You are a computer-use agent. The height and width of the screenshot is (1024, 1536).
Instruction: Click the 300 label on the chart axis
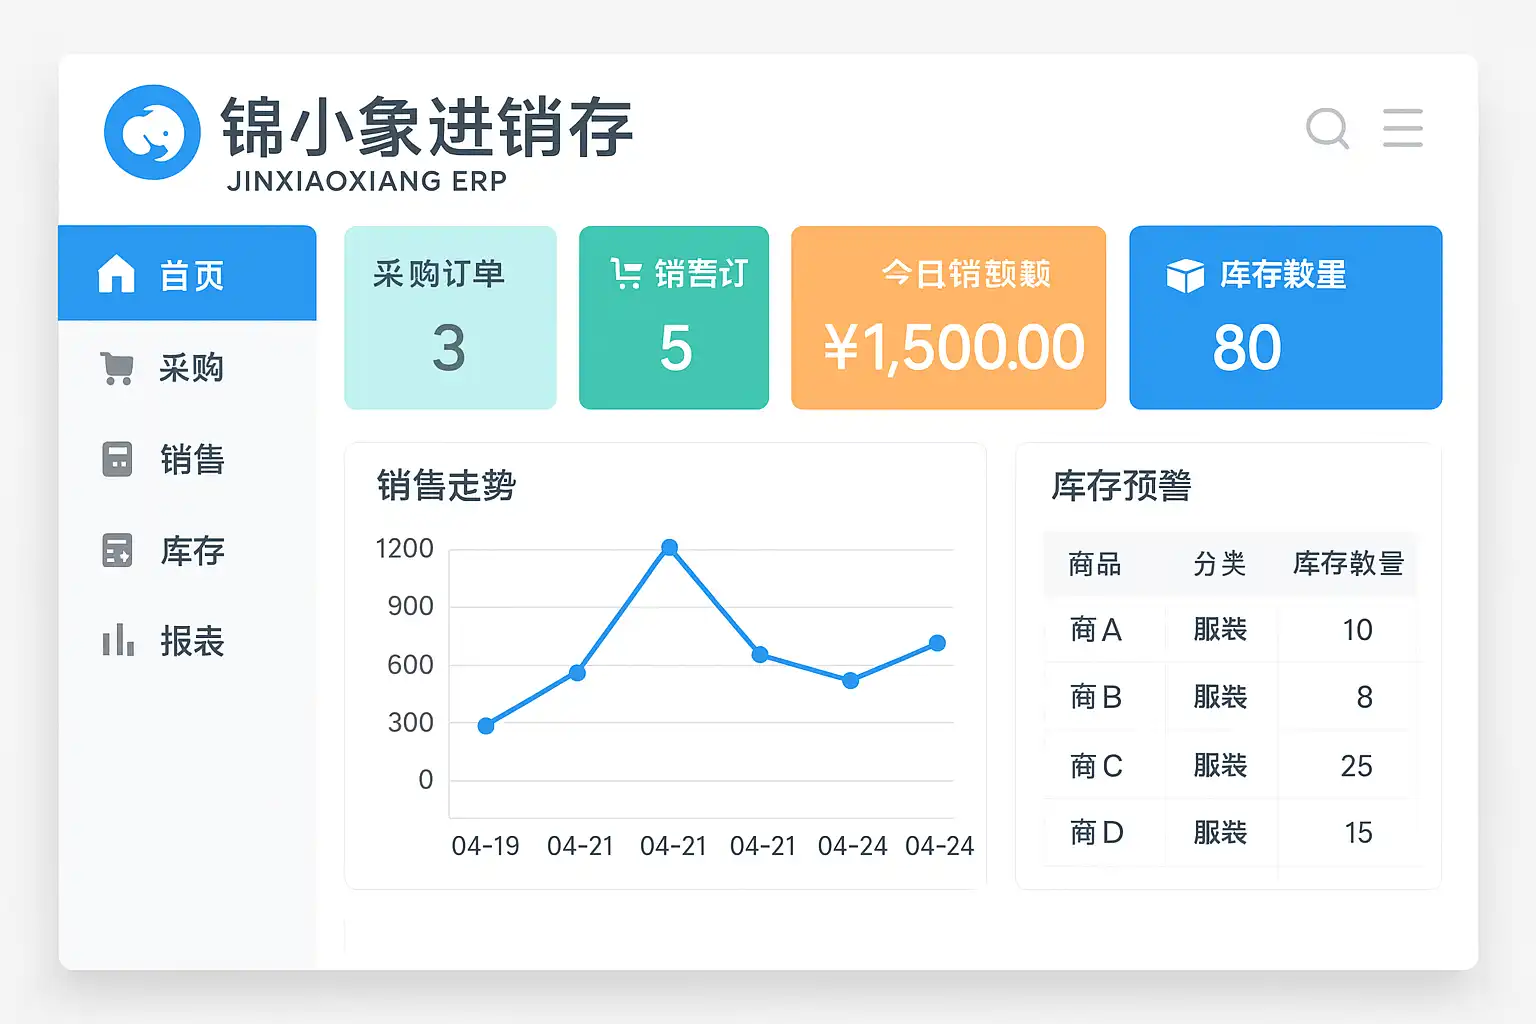tap(410, 722)
